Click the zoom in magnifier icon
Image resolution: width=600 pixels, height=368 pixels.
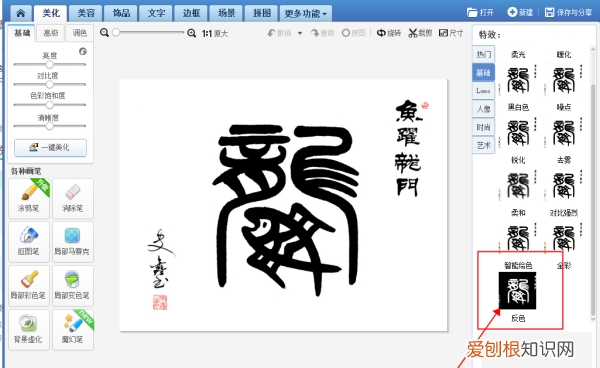tap(192, 33)
